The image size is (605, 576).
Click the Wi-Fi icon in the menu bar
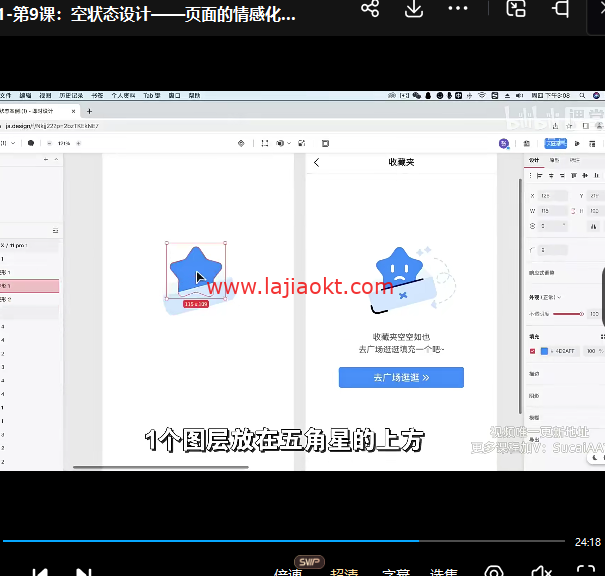tap(482, 95)
